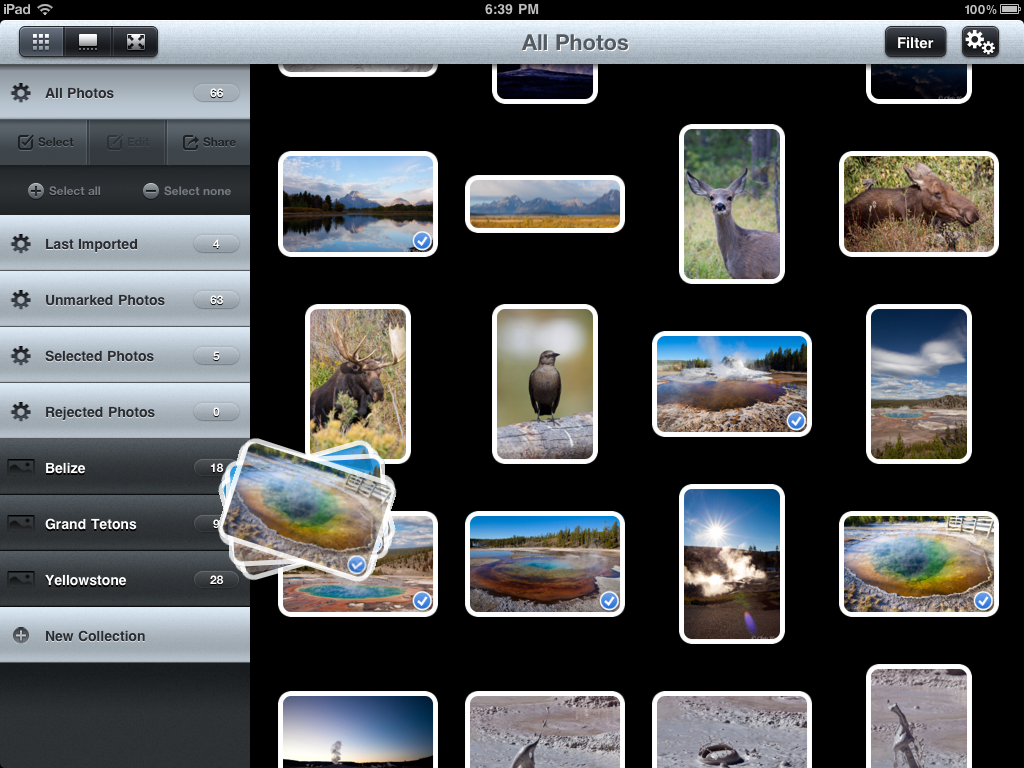
Task: Select the bull moose with antlers photo
Action: point(358,384)
